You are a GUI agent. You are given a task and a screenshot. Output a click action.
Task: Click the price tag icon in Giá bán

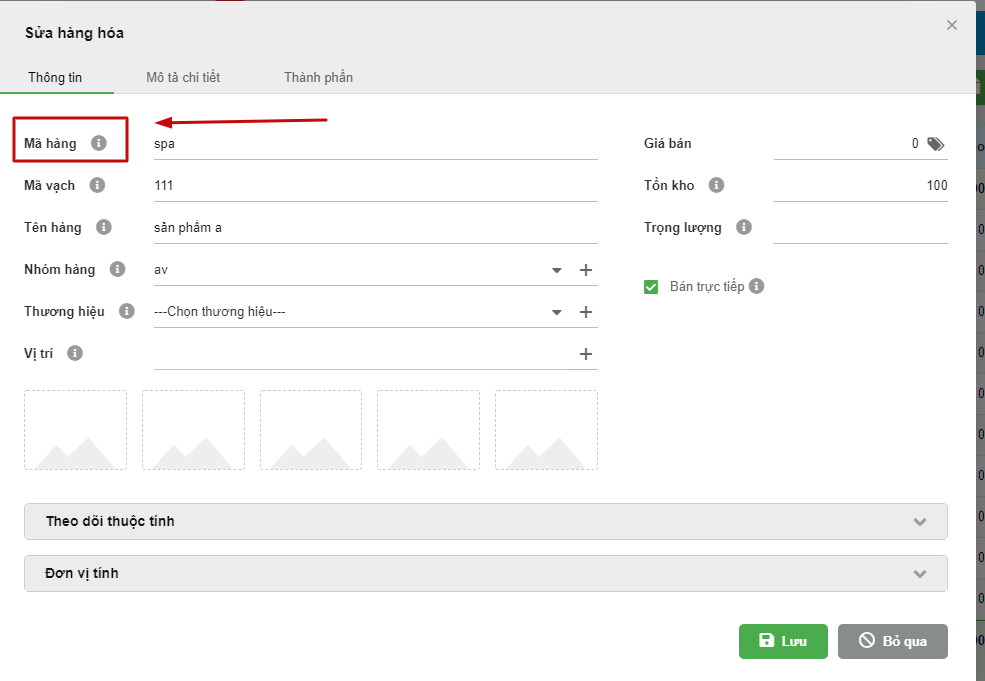coord(935,144)
